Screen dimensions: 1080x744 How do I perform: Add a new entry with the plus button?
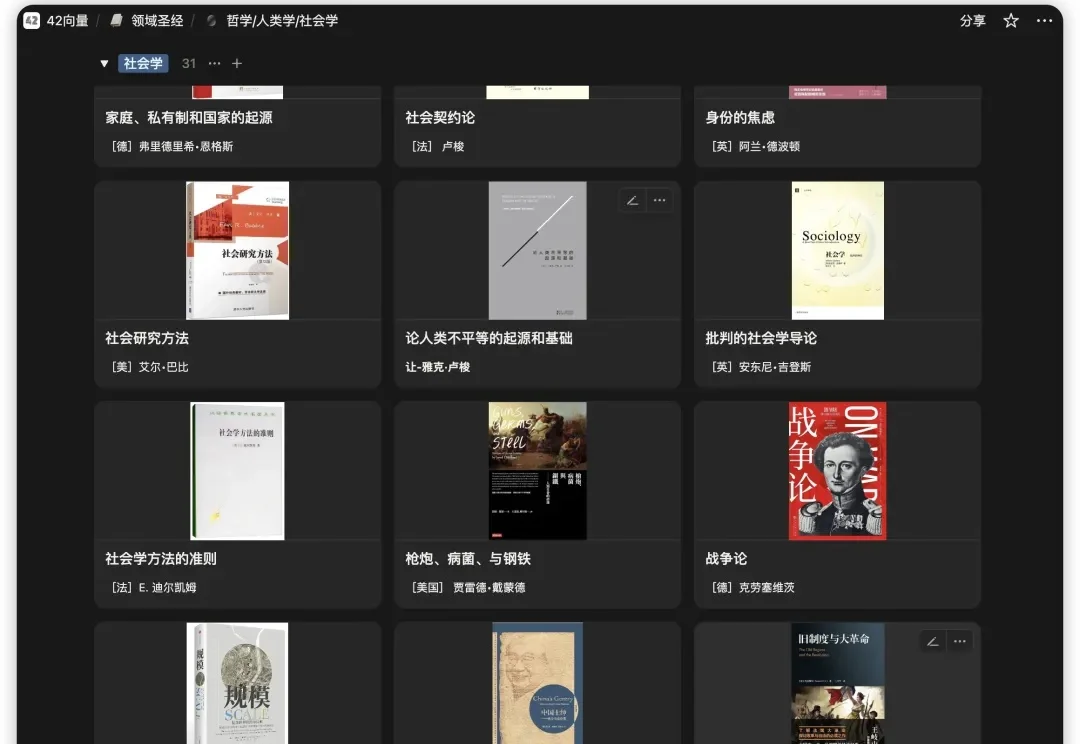coord(237,63)
